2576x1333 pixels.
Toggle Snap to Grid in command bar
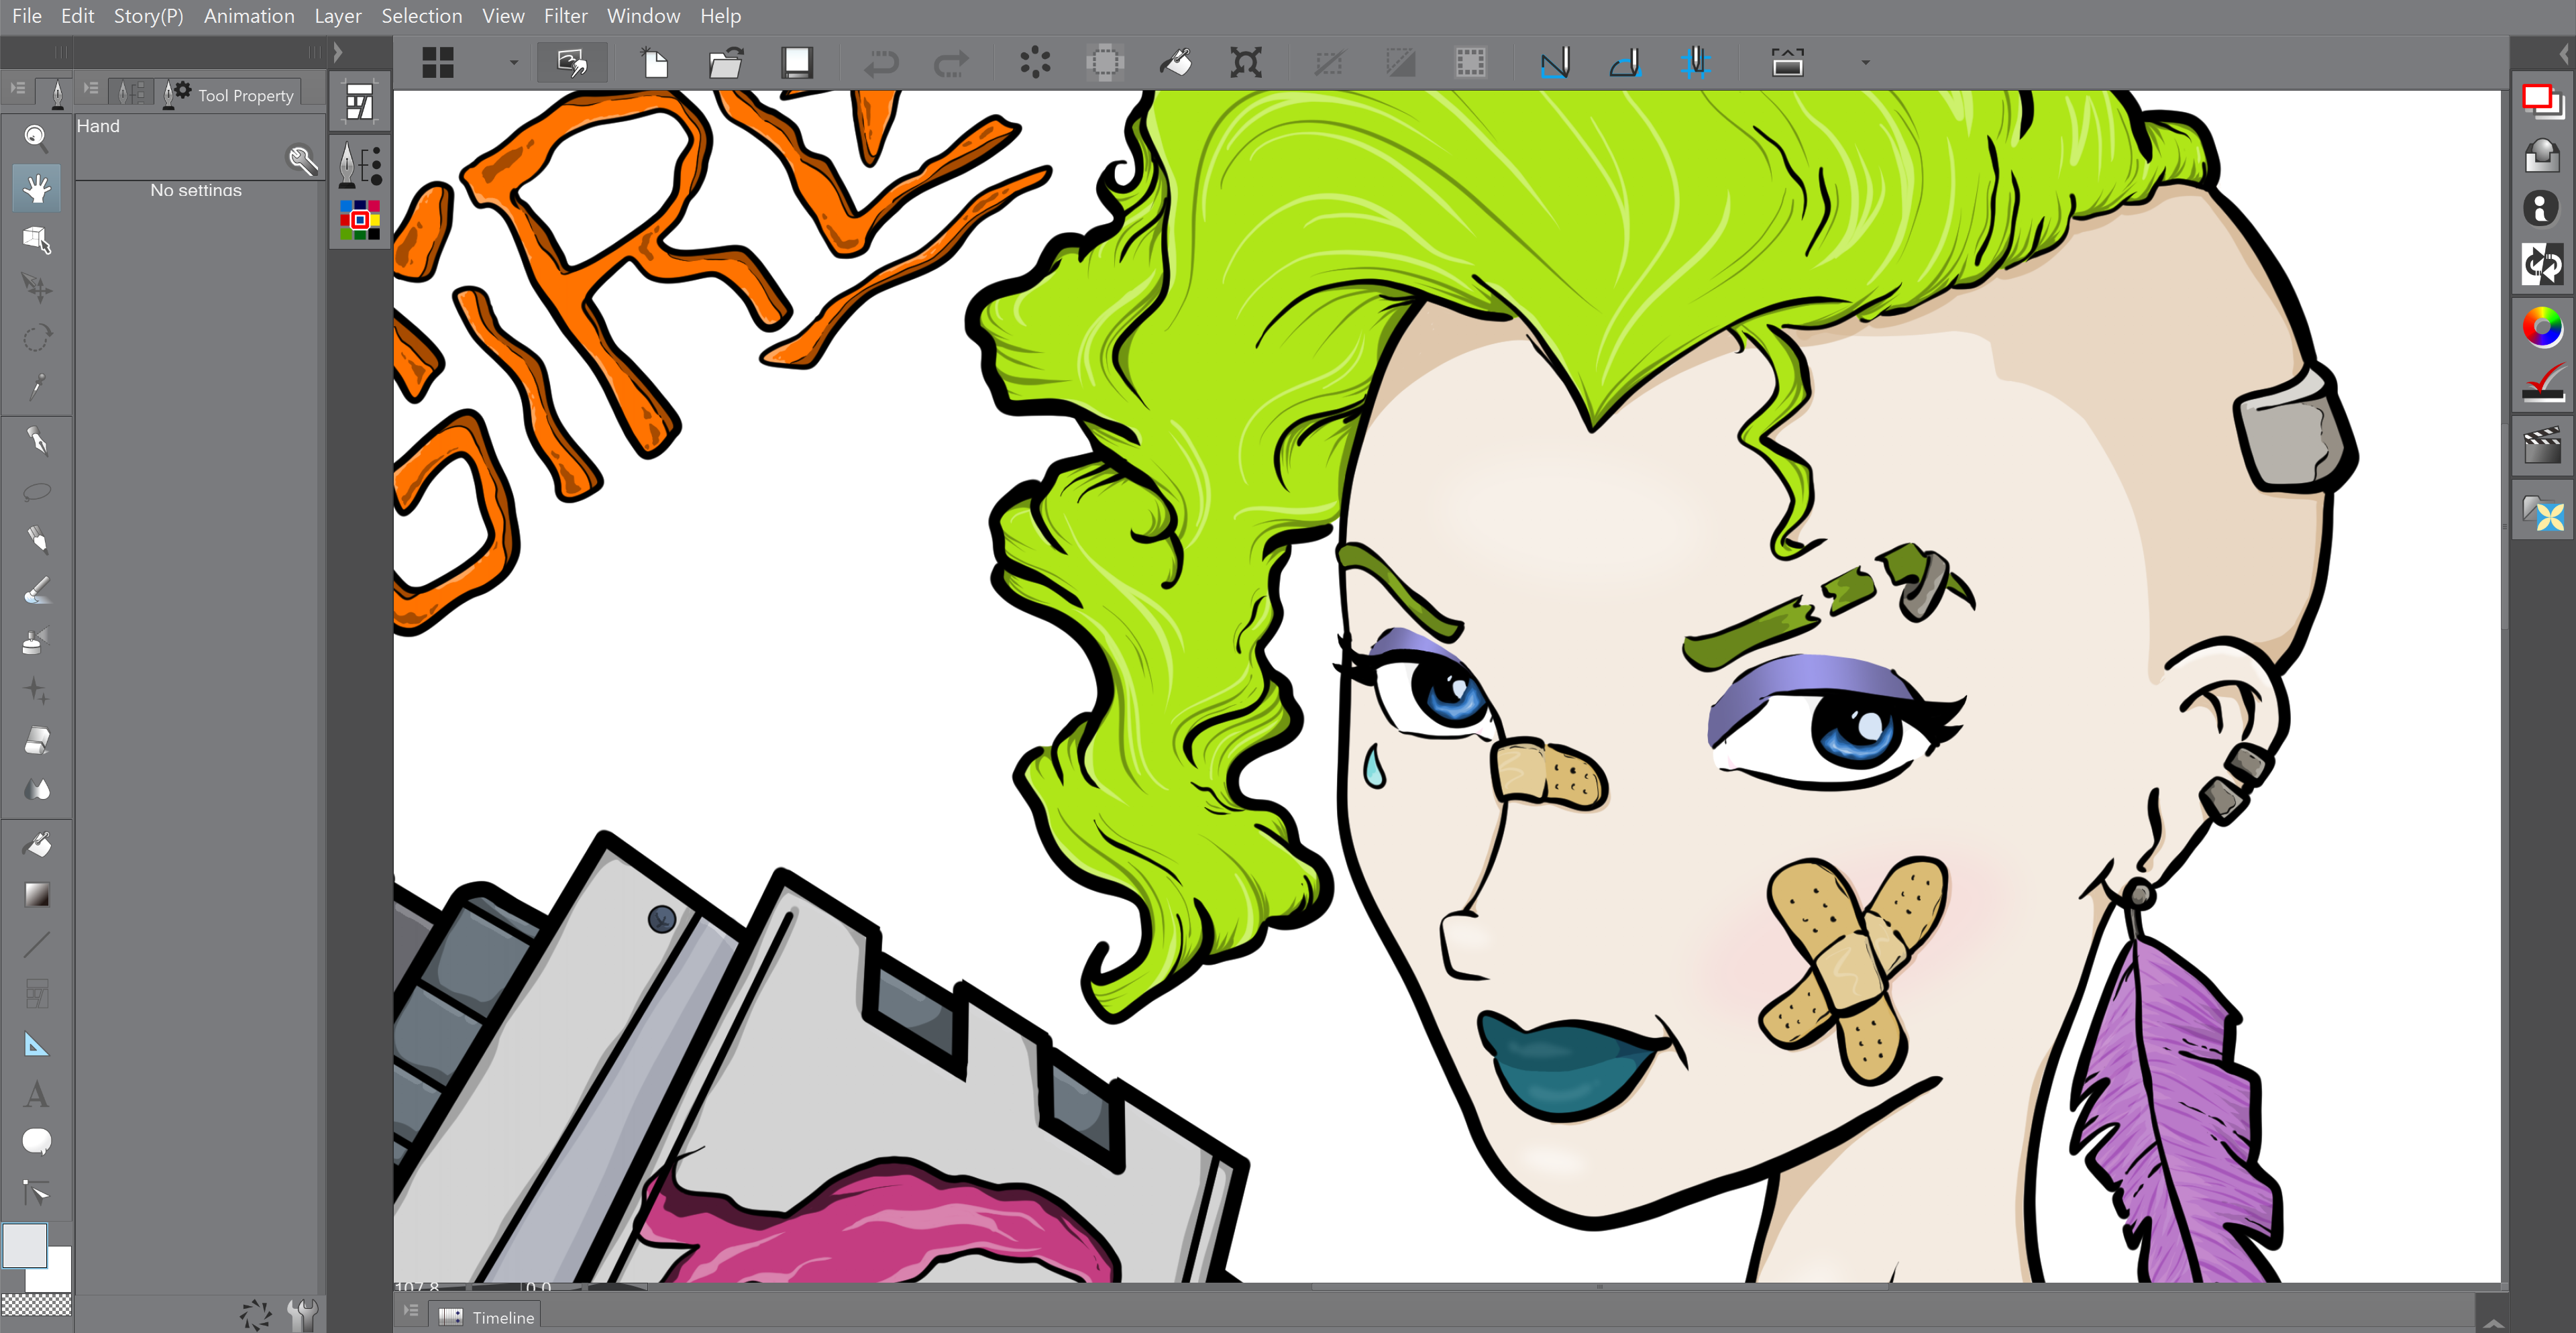(x=1695, y=63)
